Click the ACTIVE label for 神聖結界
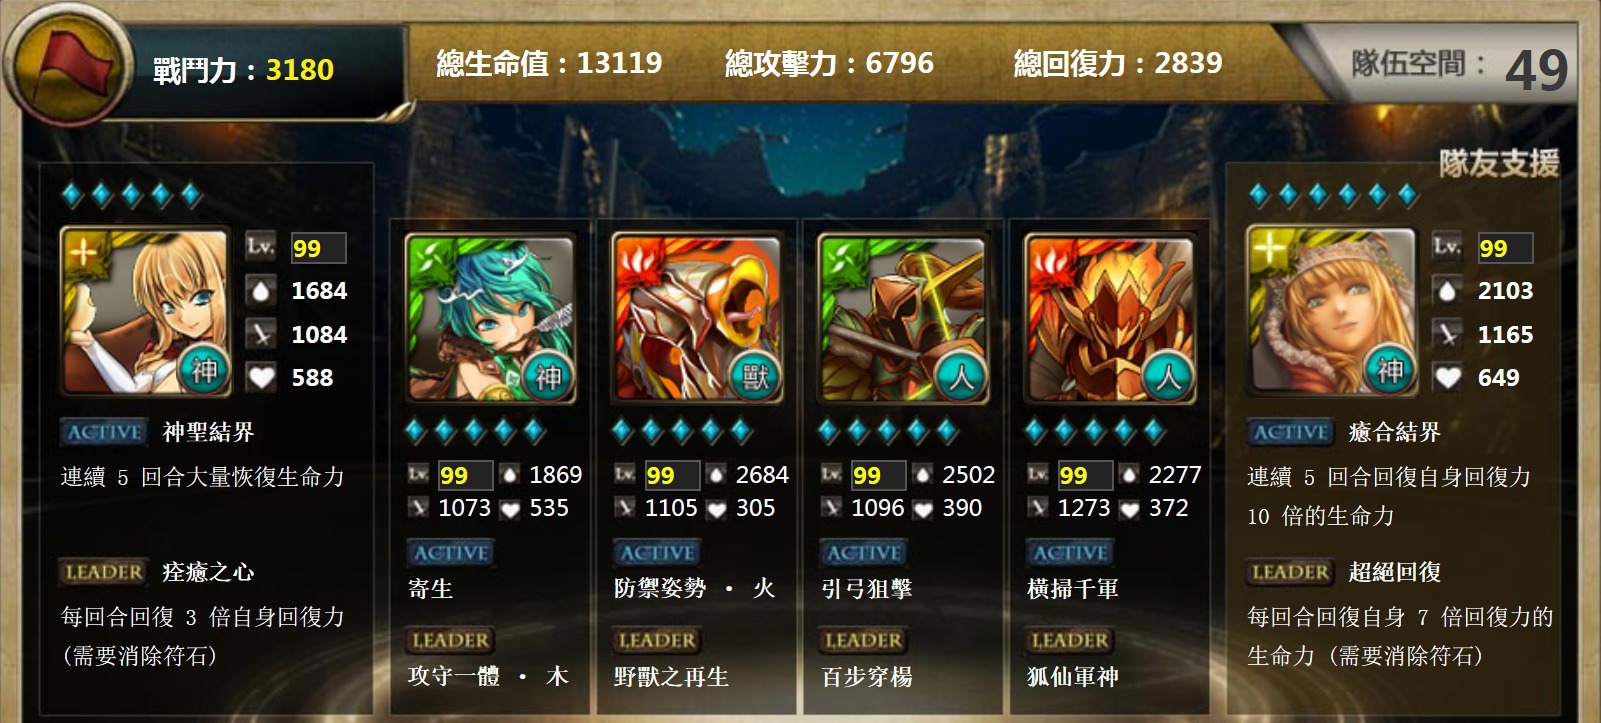The height and width of the screenshot is (723, 1601). [x=104, y=432]
